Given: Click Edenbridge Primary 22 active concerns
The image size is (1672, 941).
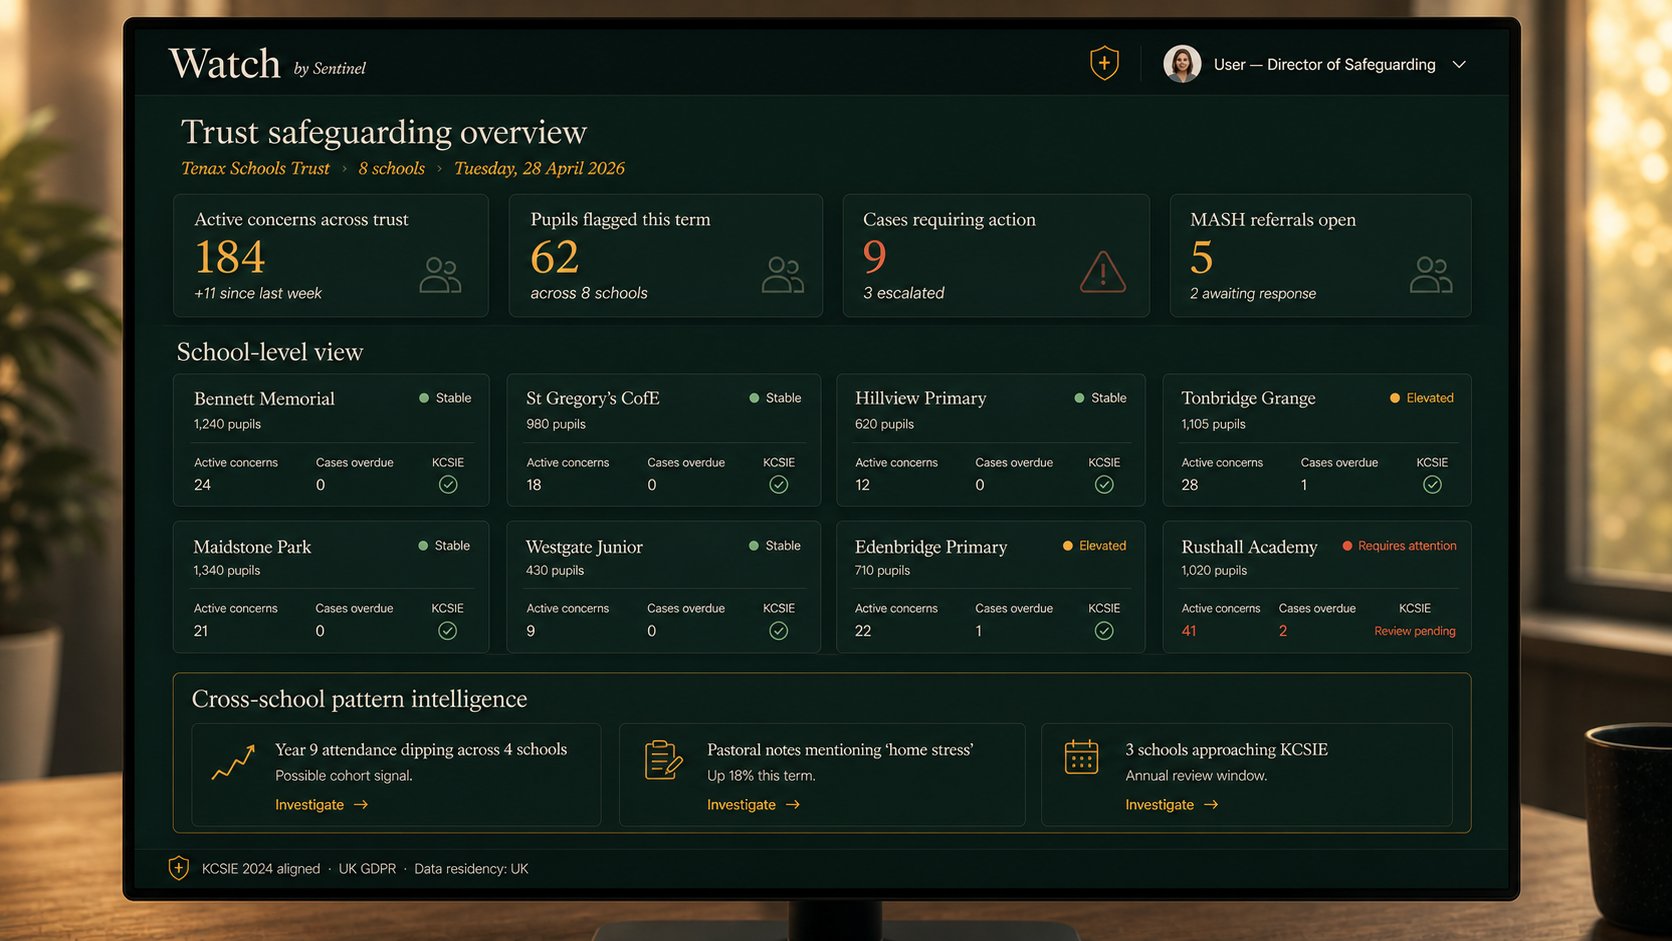Looking at the screenshot, I should (863, 631).
